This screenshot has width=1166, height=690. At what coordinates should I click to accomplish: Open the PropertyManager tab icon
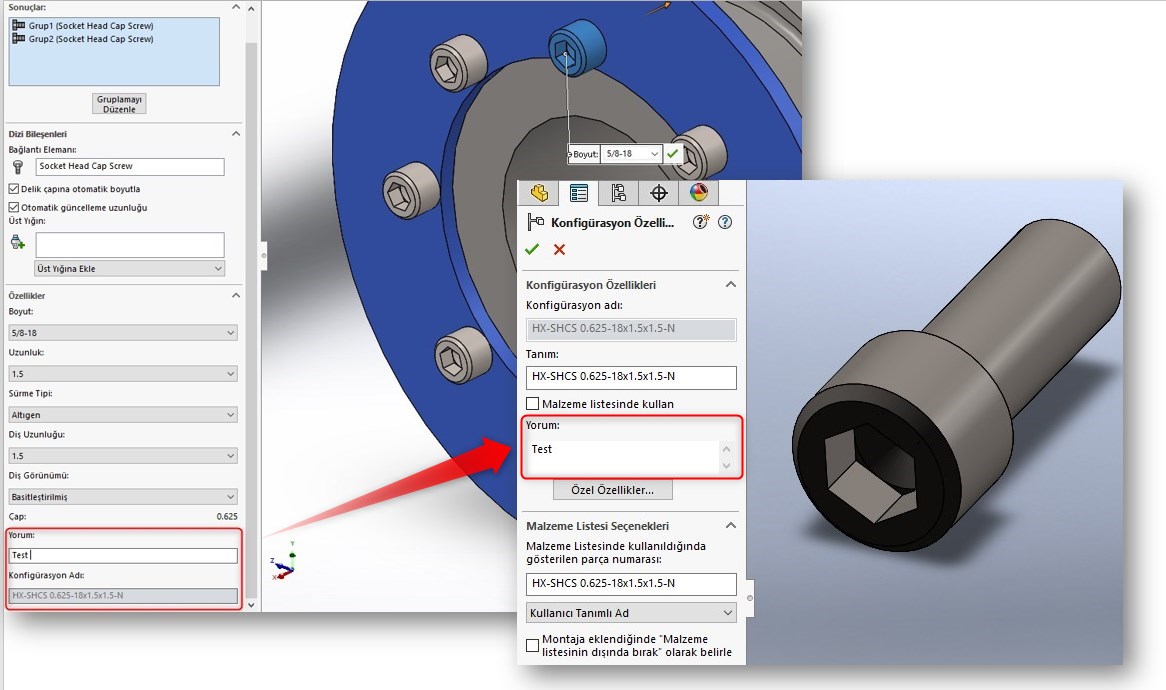[579, 193]
